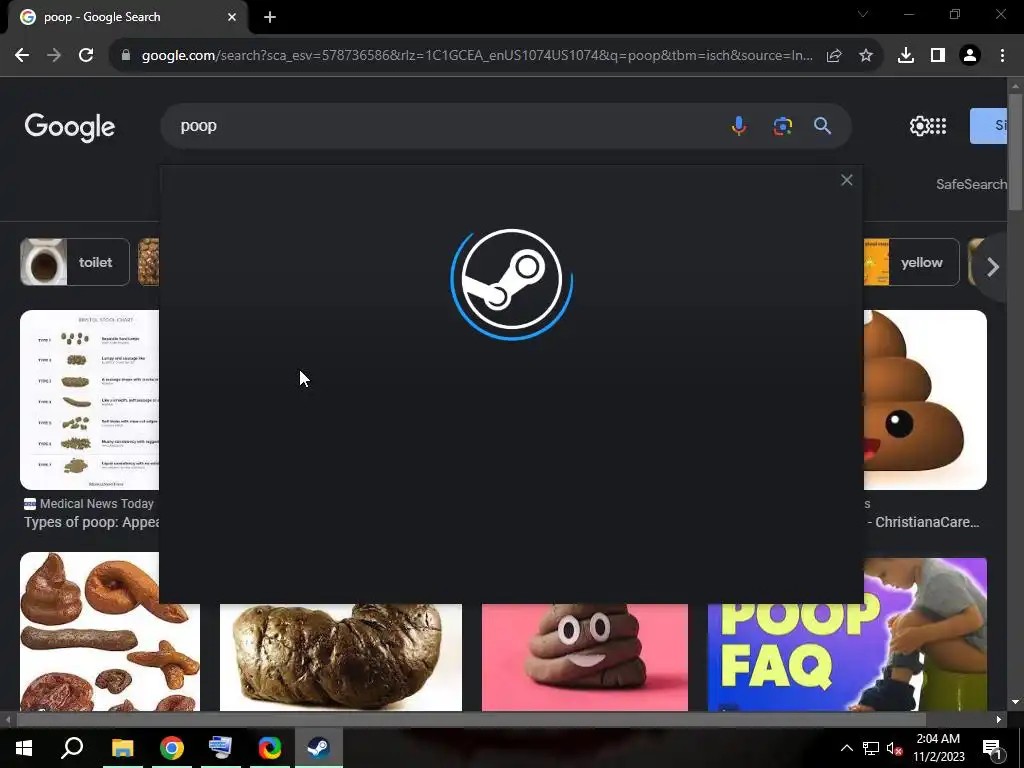Open the Bristol stool chart thumbnail
The image size is (1024, 768).
[89, 400]
